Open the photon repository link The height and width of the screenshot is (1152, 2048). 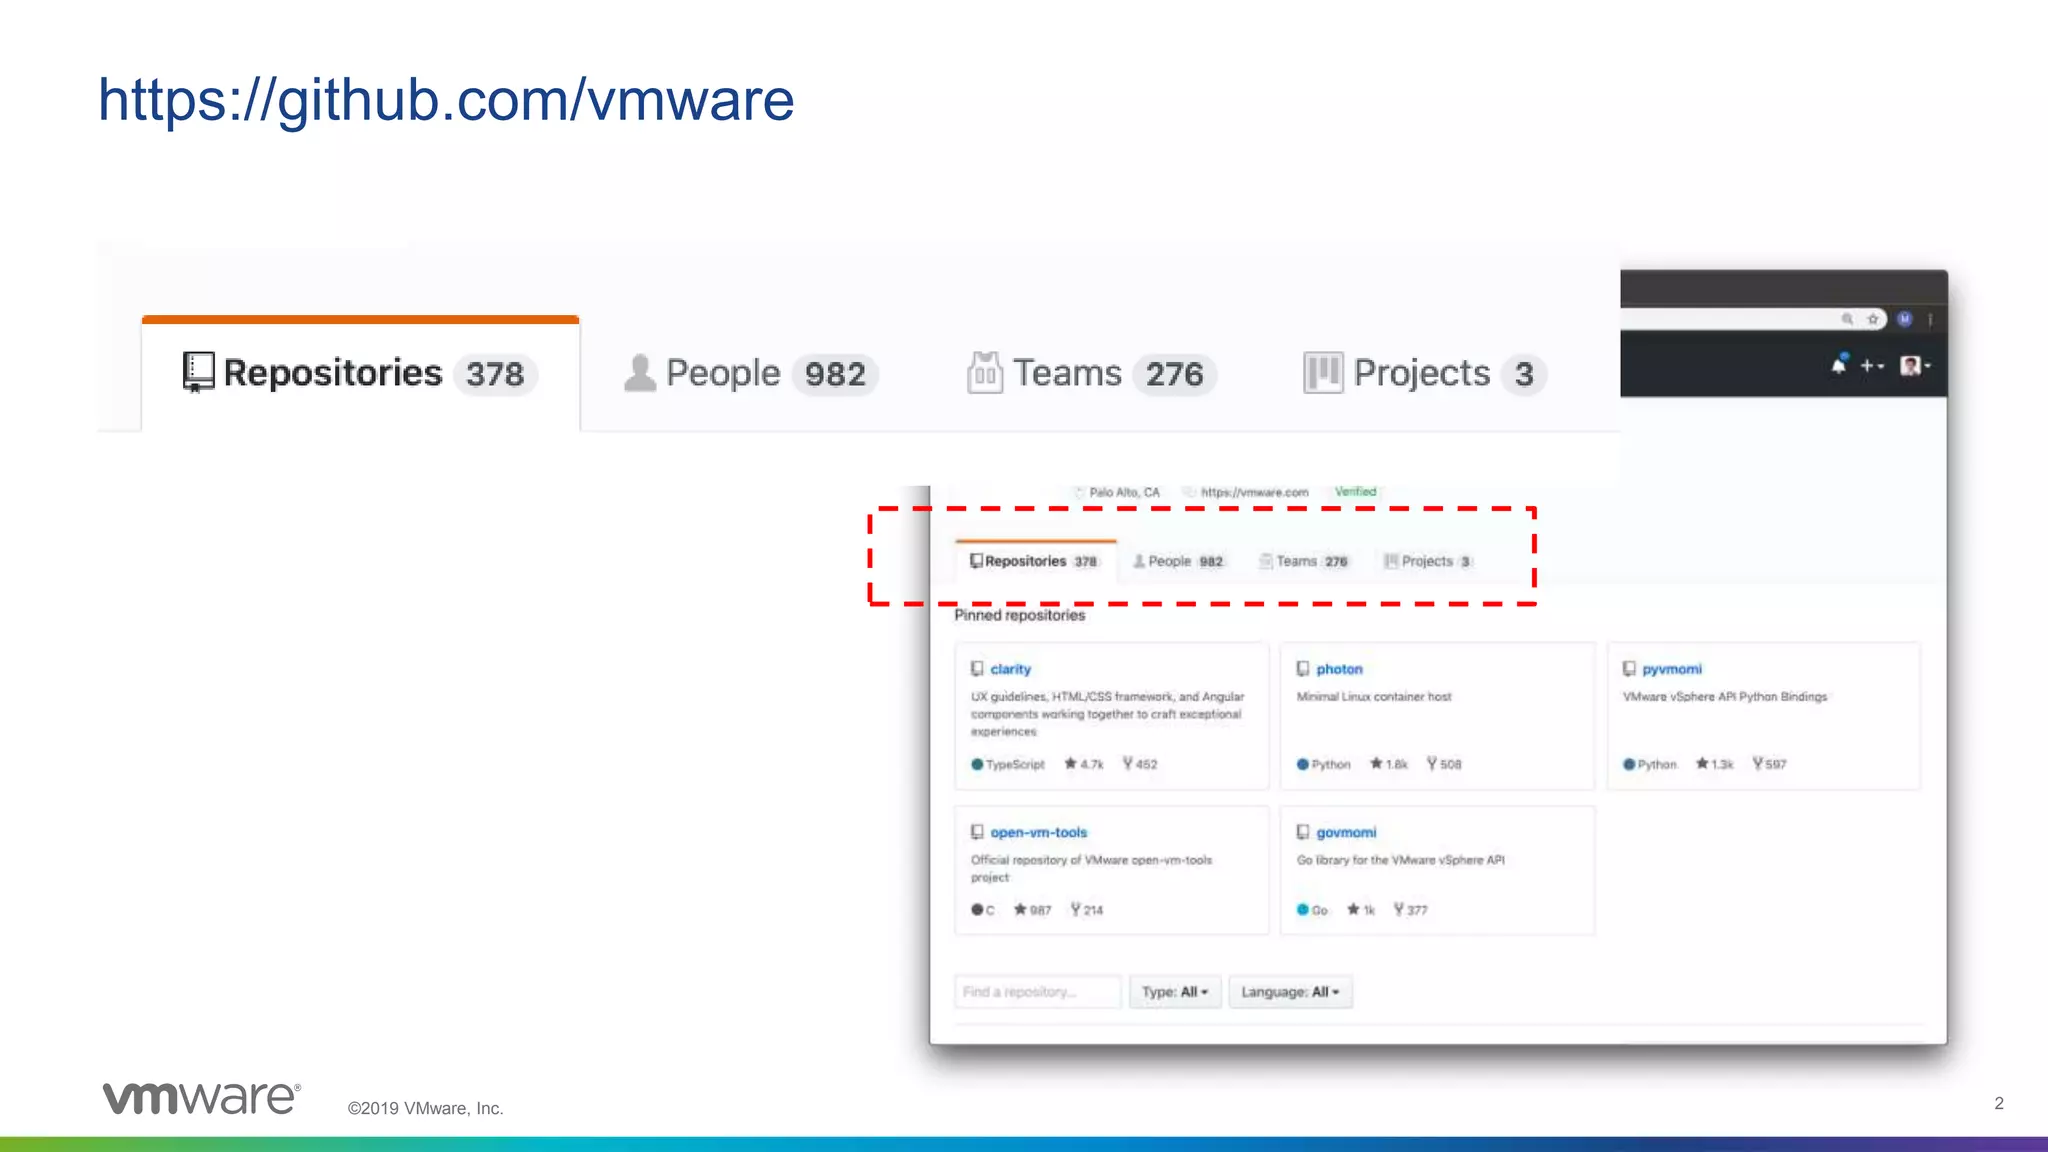coord(1339,669)
